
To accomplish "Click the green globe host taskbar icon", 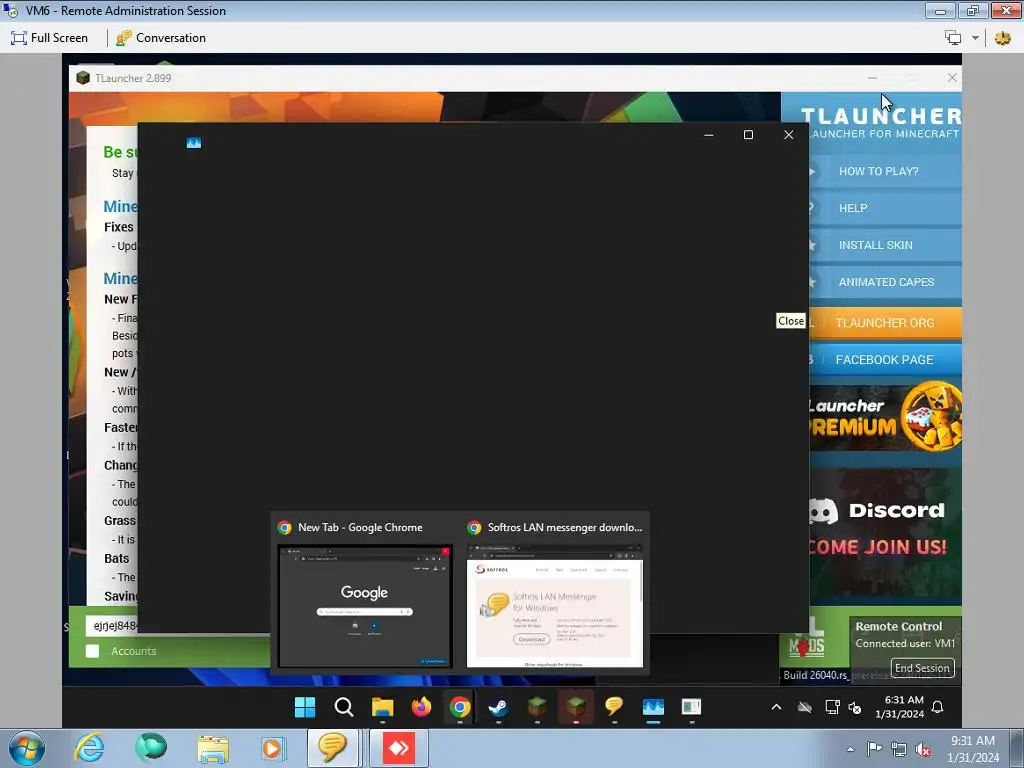I will 151,748.
